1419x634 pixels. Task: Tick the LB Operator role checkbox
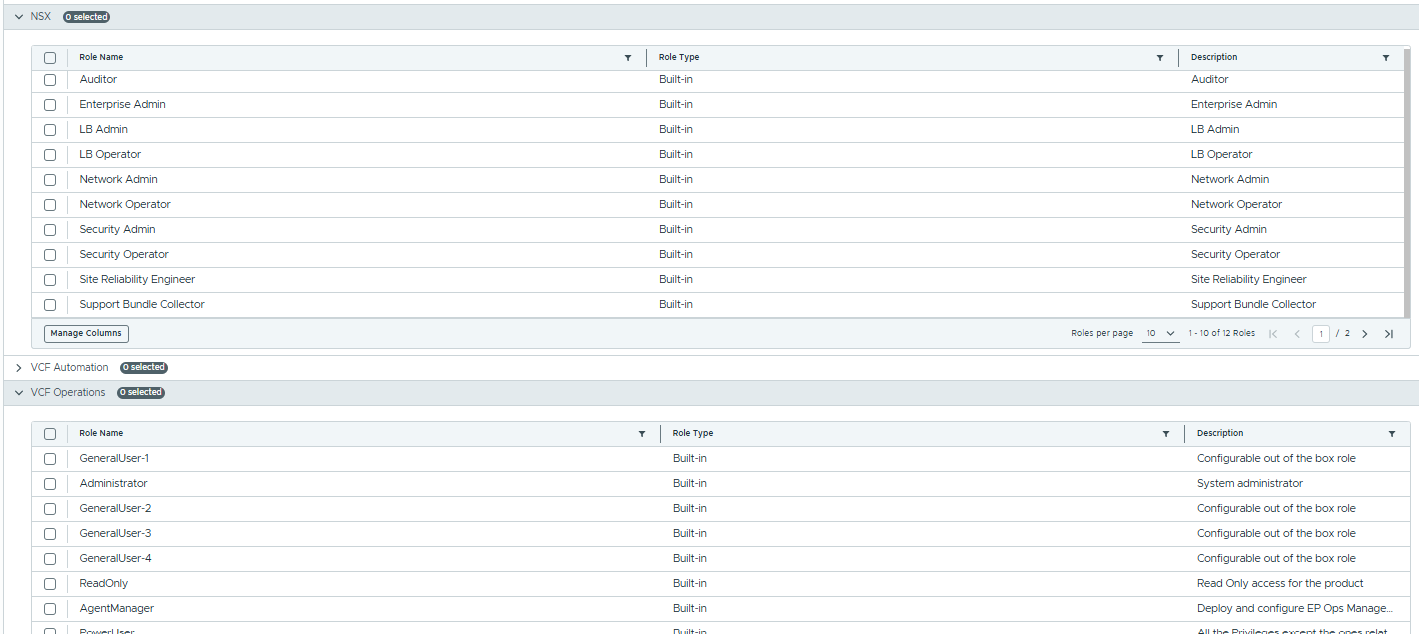click(50, 155)
